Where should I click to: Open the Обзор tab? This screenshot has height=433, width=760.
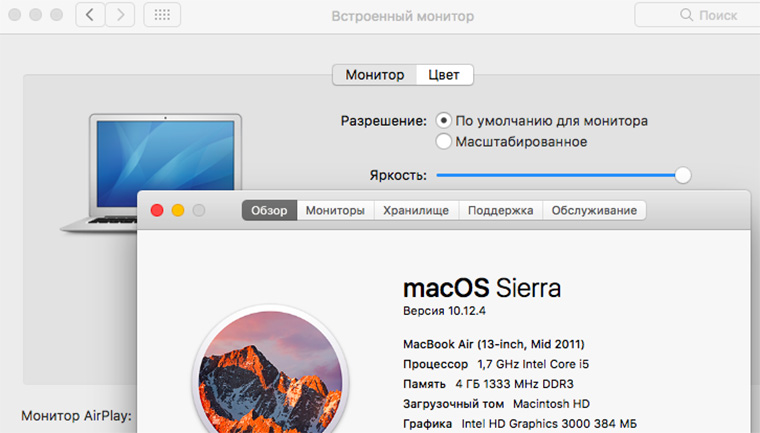point(269,210)
